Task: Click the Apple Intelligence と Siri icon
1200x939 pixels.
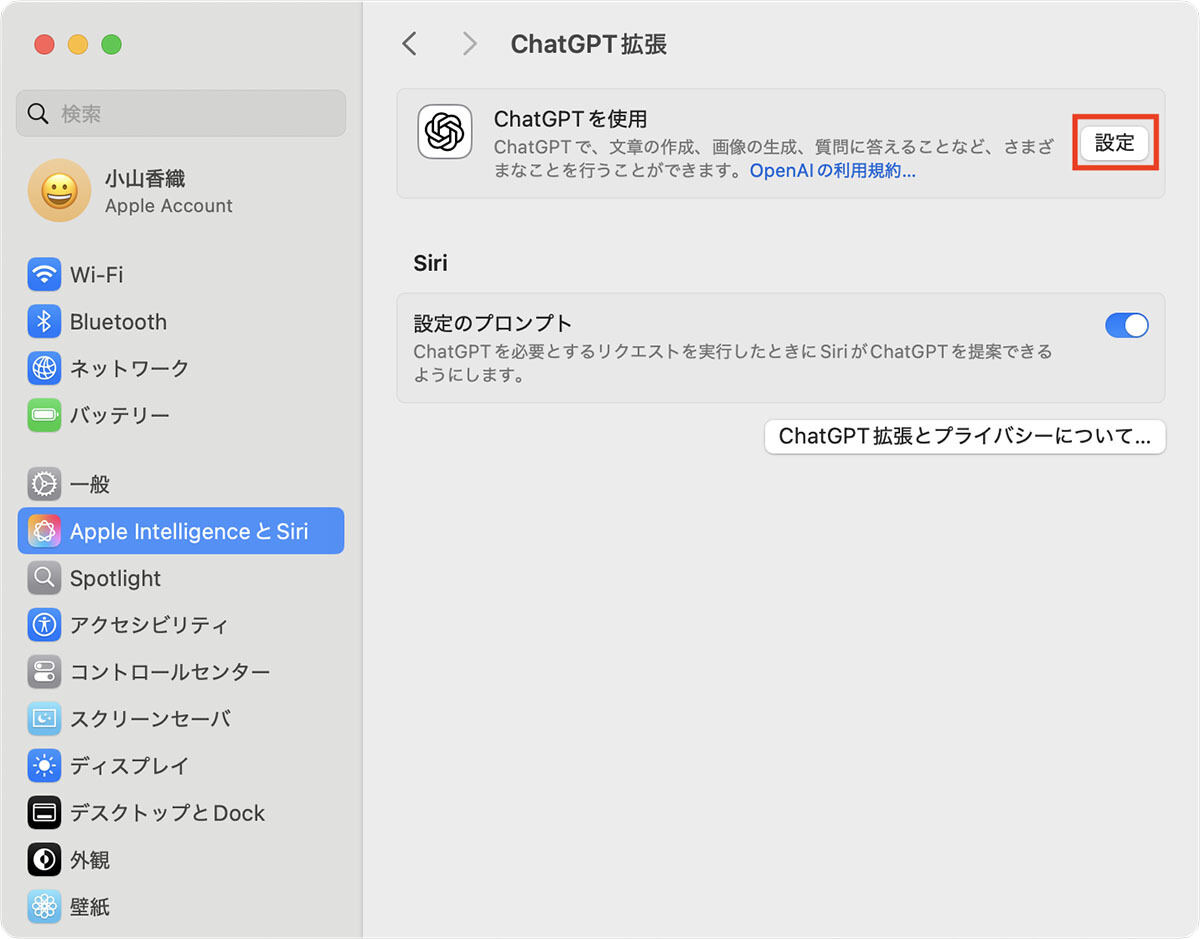Action: [x=44, y=531]
